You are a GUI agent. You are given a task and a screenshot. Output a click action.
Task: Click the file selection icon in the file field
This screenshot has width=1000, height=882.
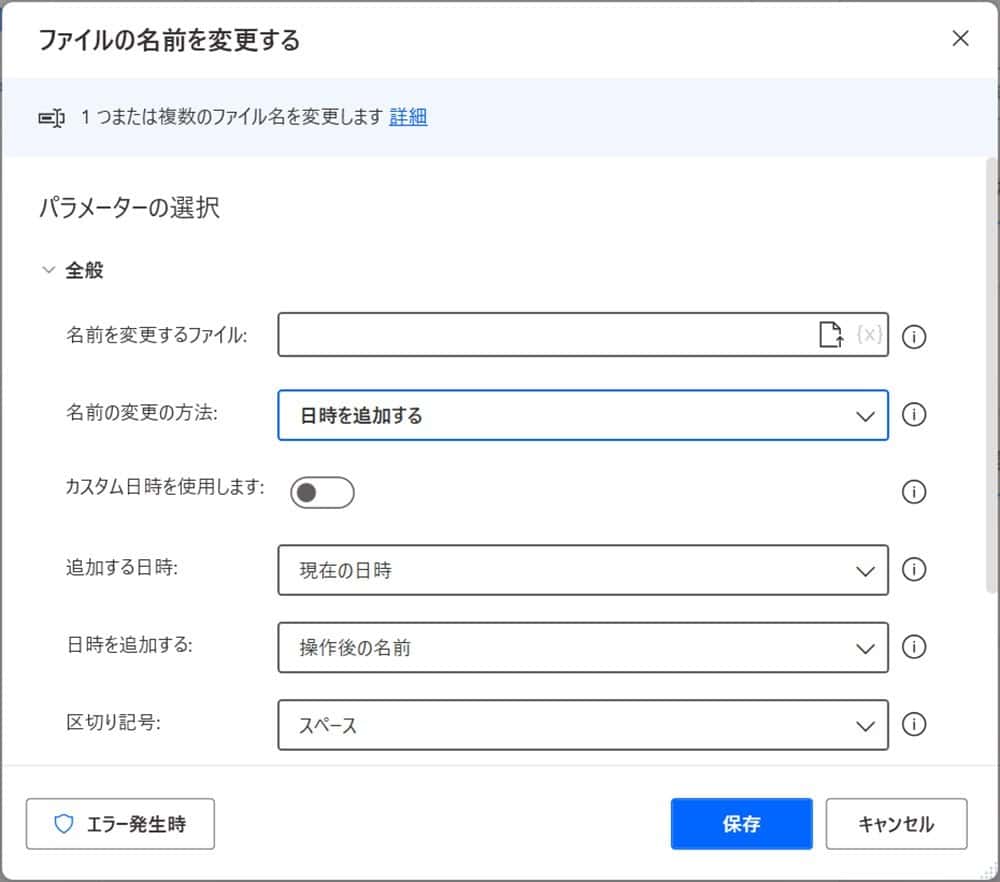click(830, 335)
